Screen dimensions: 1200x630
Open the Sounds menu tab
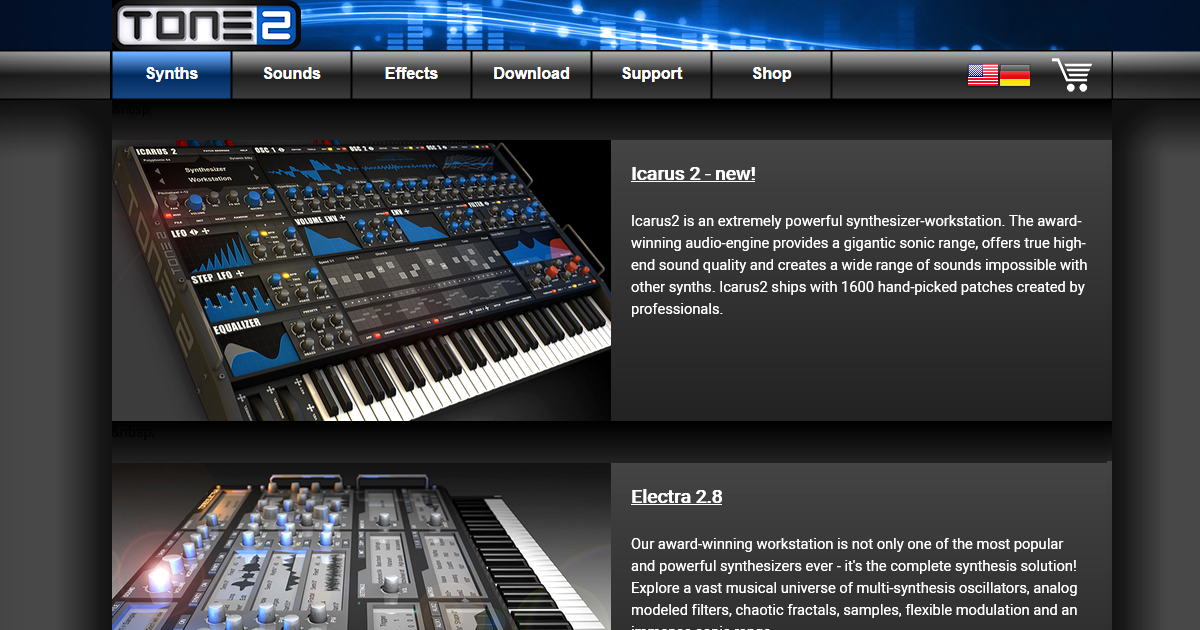point(292,74)
